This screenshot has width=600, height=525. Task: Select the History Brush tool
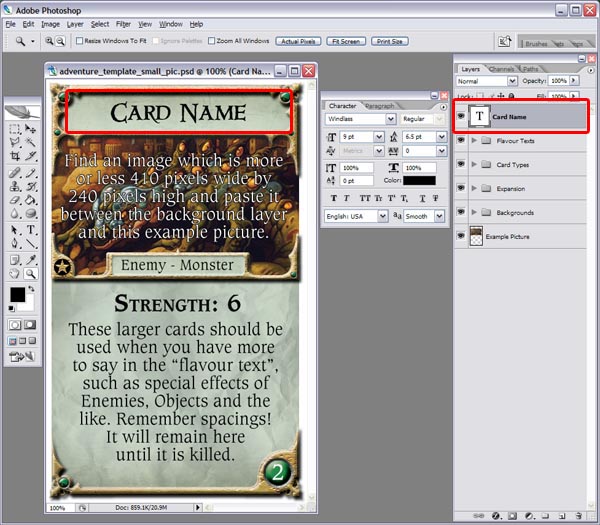(x=30, y=186)
